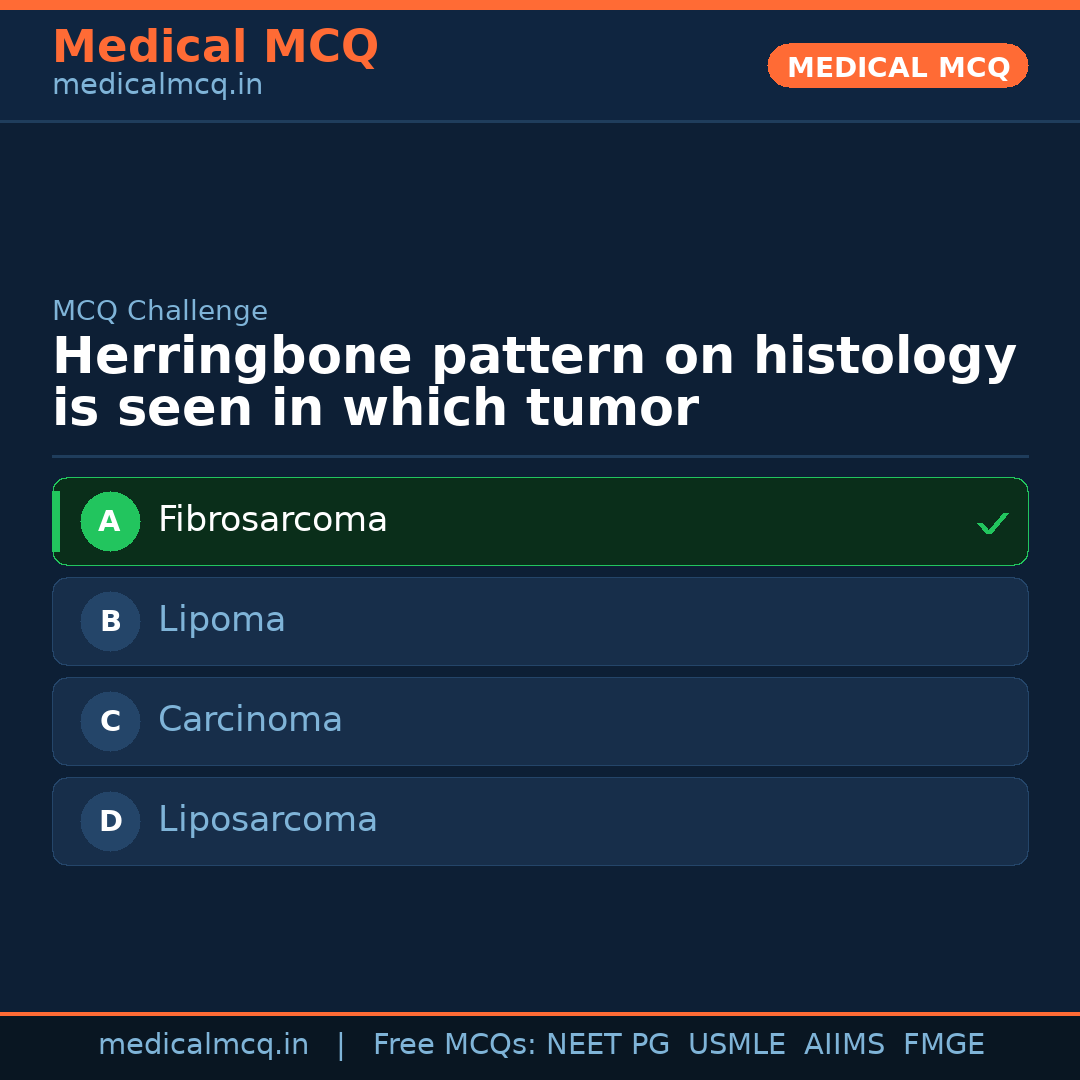Click the green bar beside option A
Image resolution: width=1080 pixels, height=1080 pixels.
(x=56, y=521)
